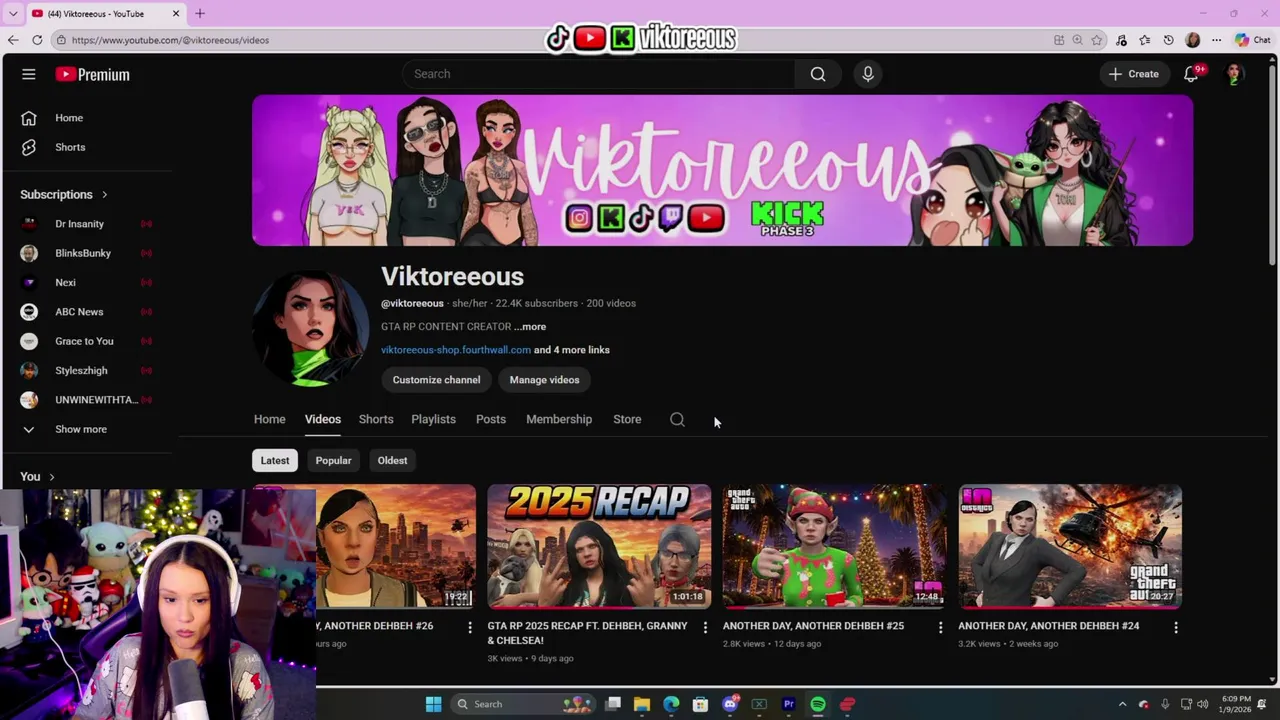This screenshot has height=720, width=1280.
Task: Open browser favorites list icon
Action: point(1145,40)
